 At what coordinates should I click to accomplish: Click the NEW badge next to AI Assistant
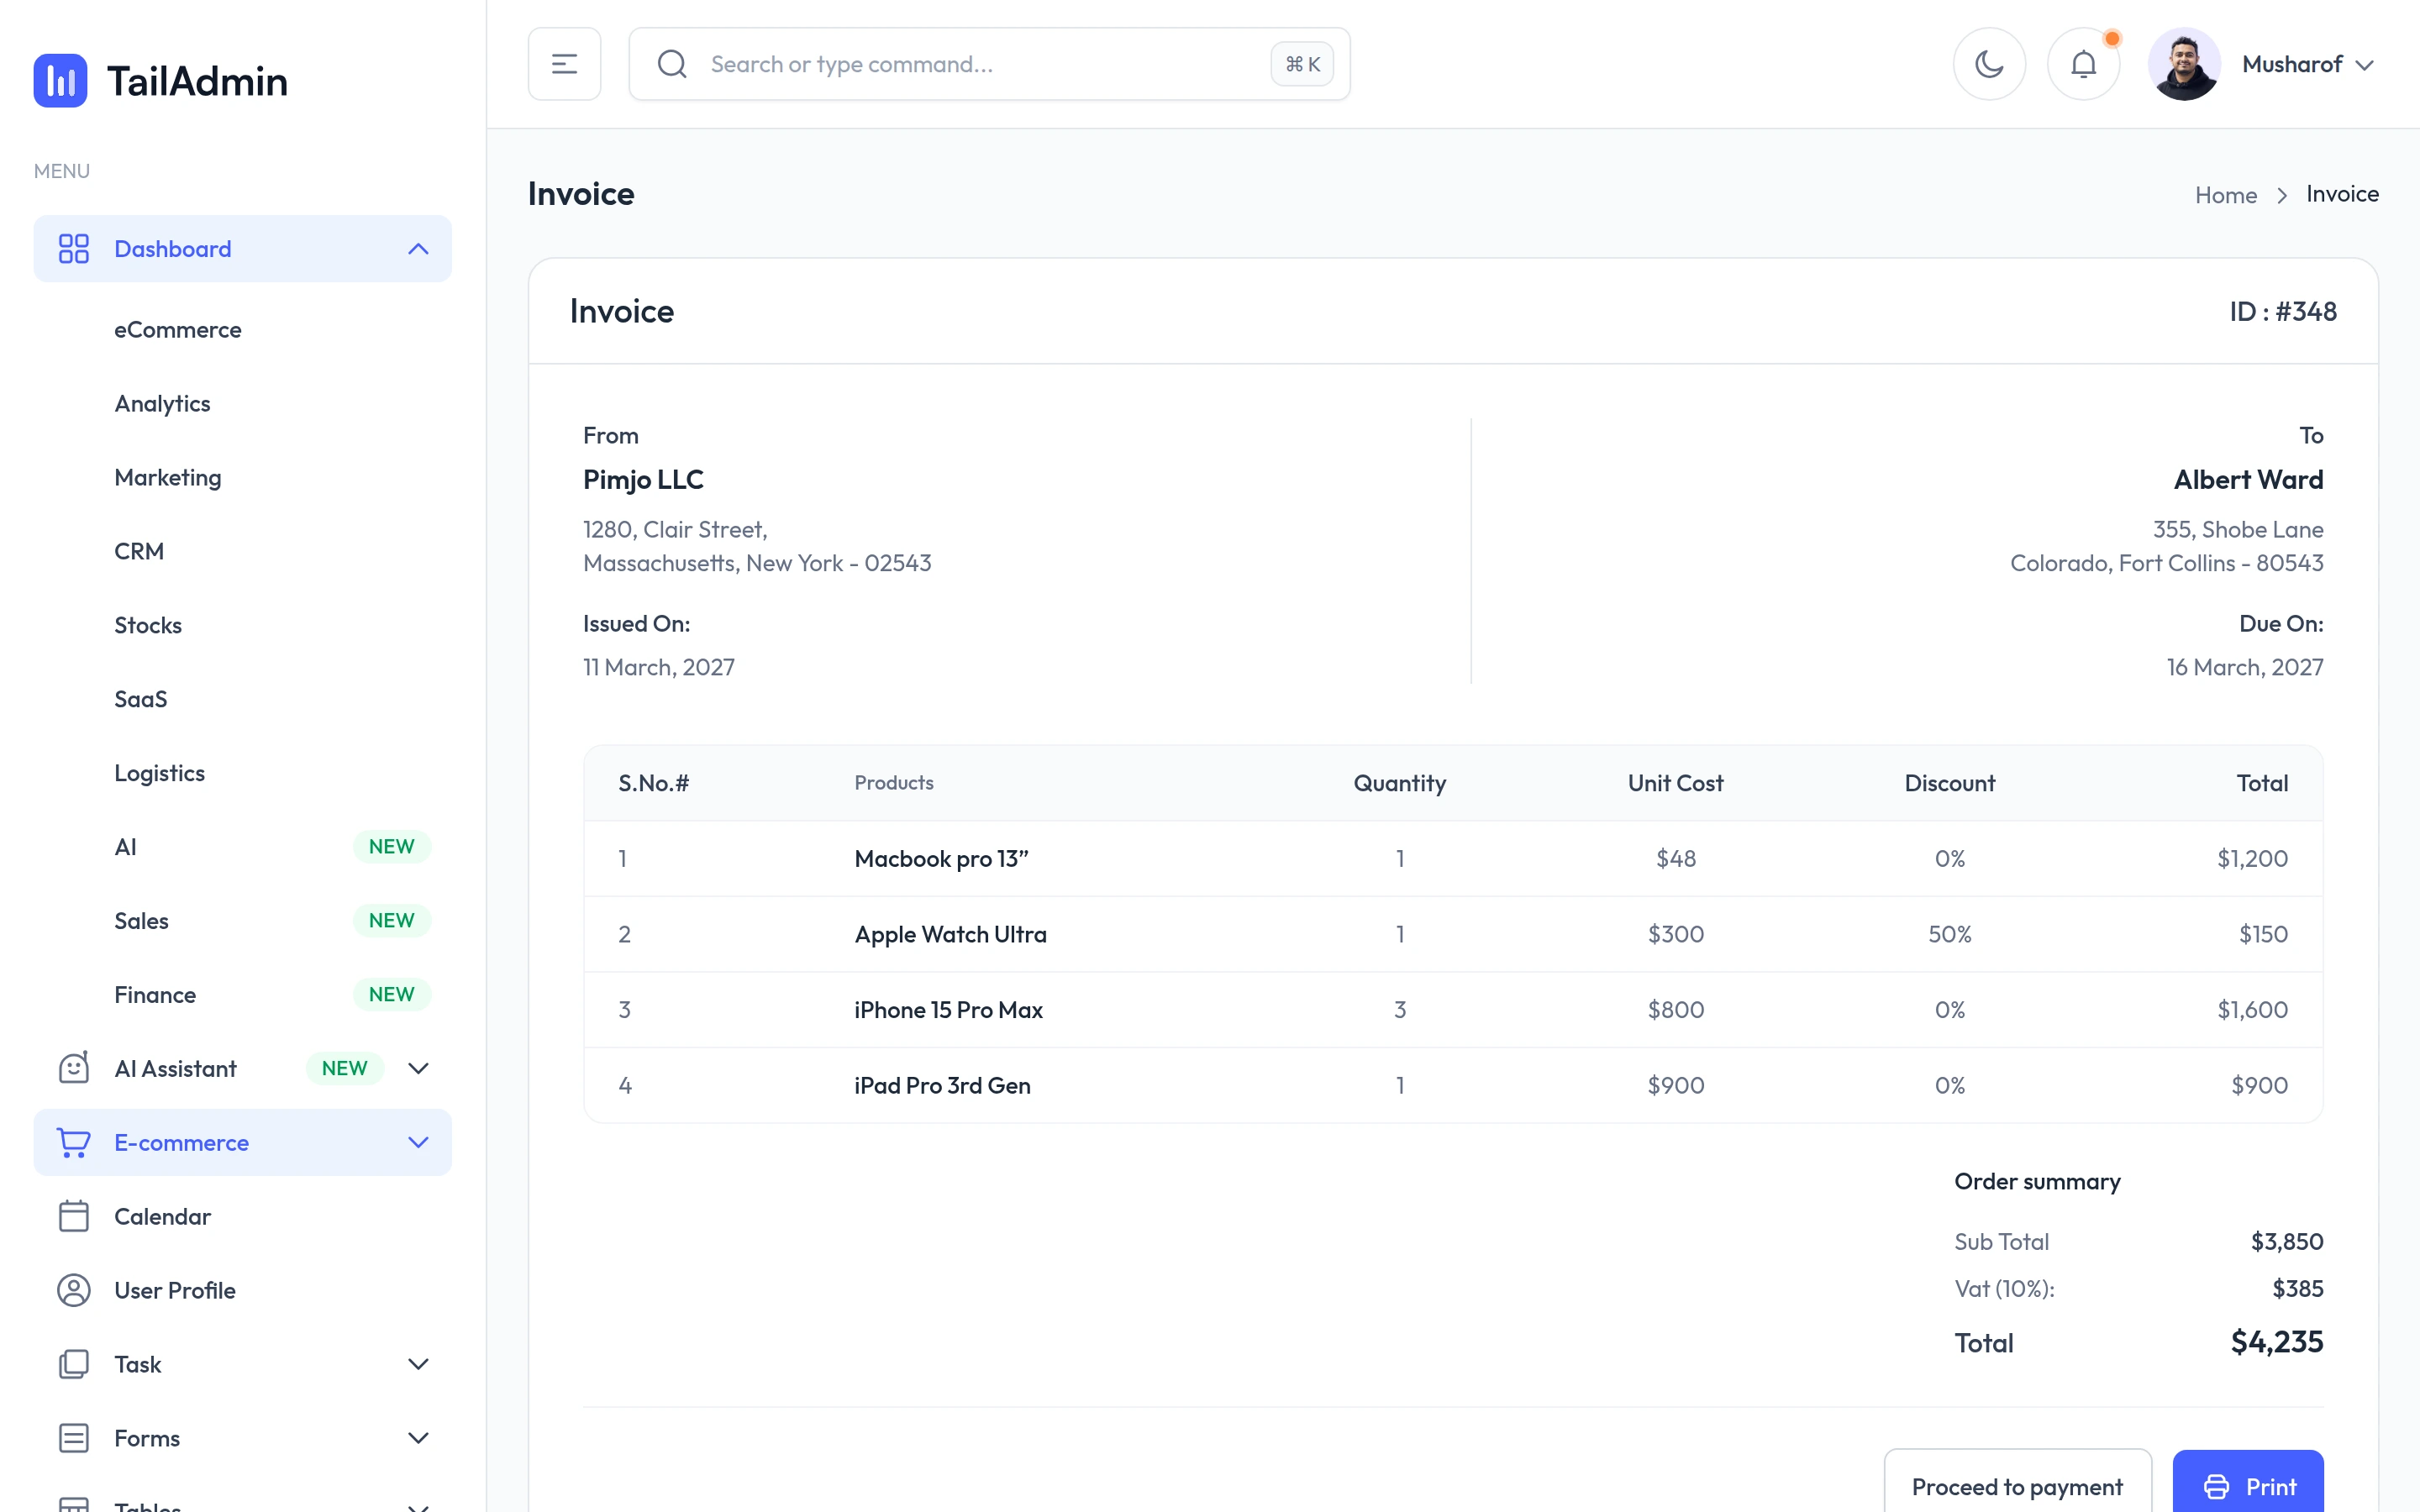[344, 1068]
